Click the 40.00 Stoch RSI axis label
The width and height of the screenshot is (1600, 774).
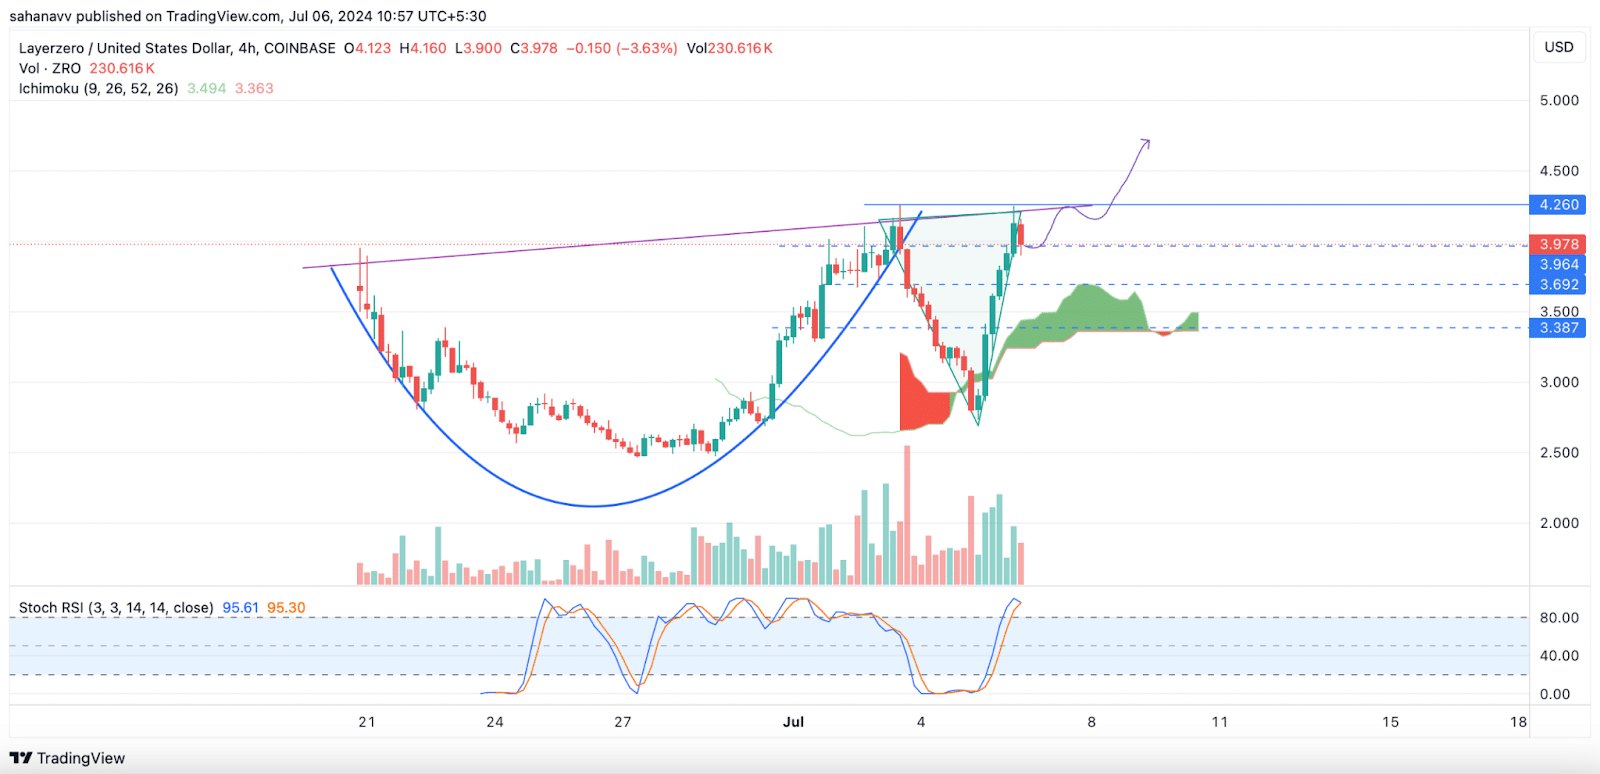click(1559, 656)
